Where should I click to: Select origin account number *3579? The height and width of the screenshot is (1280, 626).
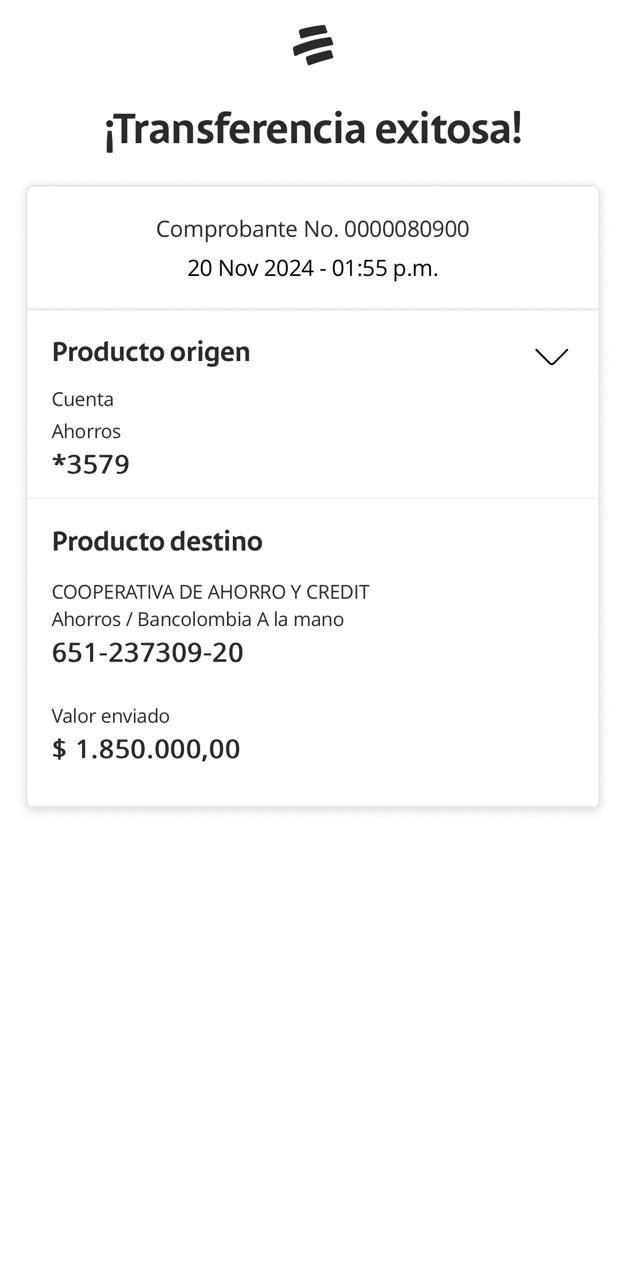91,464
